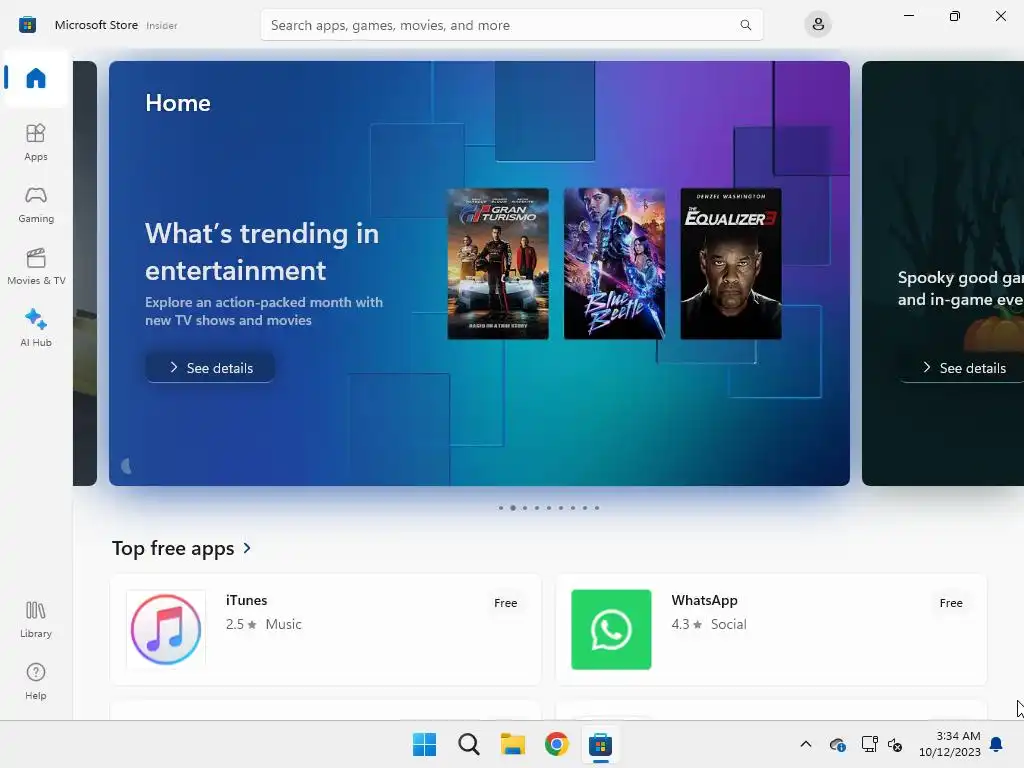This screenshot has height=768, width=1024.
Task: Launch Google Chrome from taskbar
Action: coord(556,744)
